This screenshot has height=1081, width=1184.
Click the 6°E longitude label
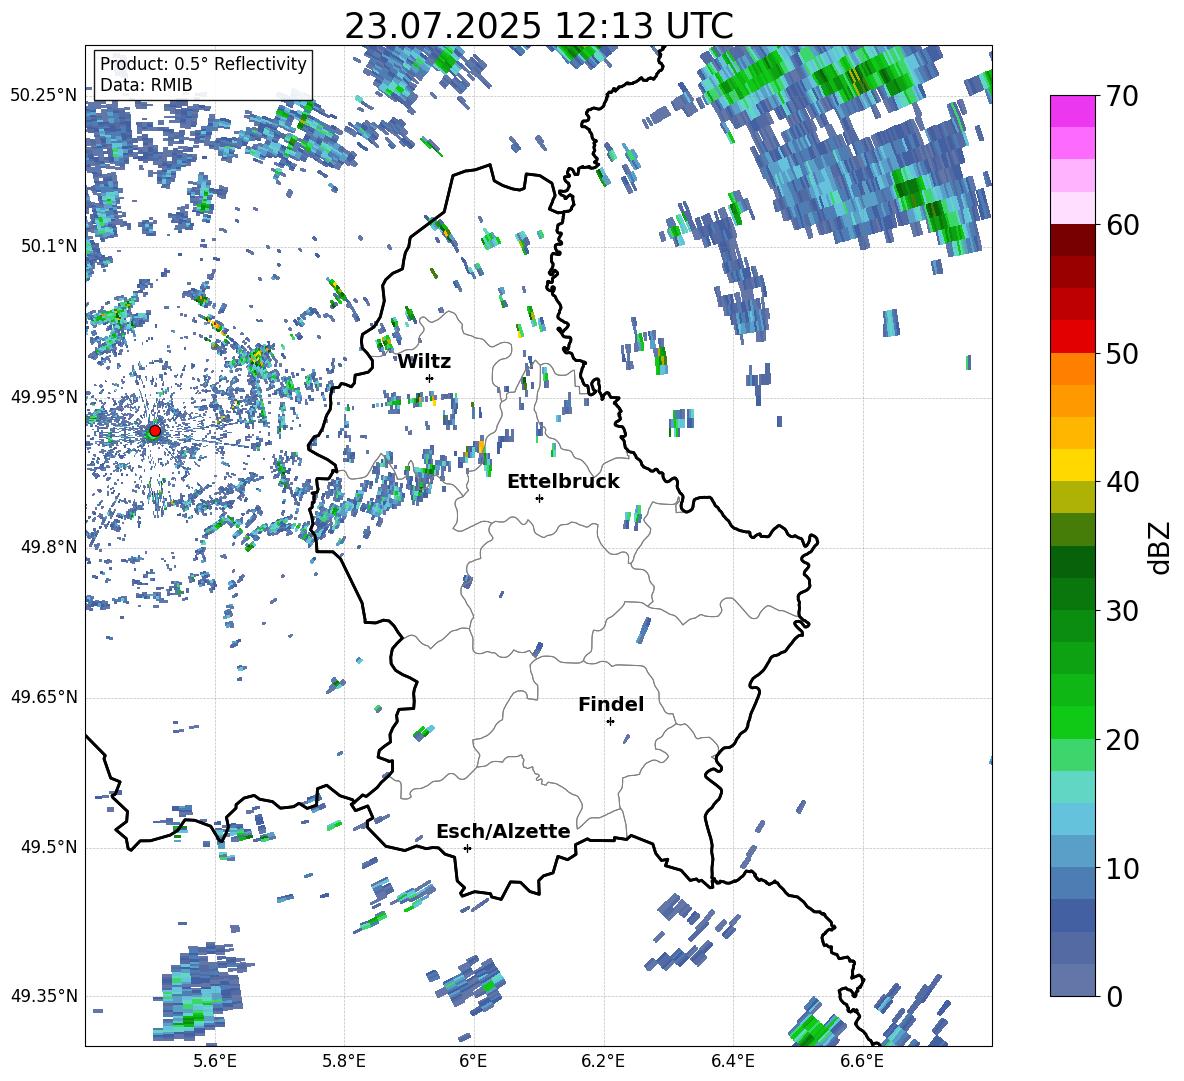click(x=473, y=1061)
